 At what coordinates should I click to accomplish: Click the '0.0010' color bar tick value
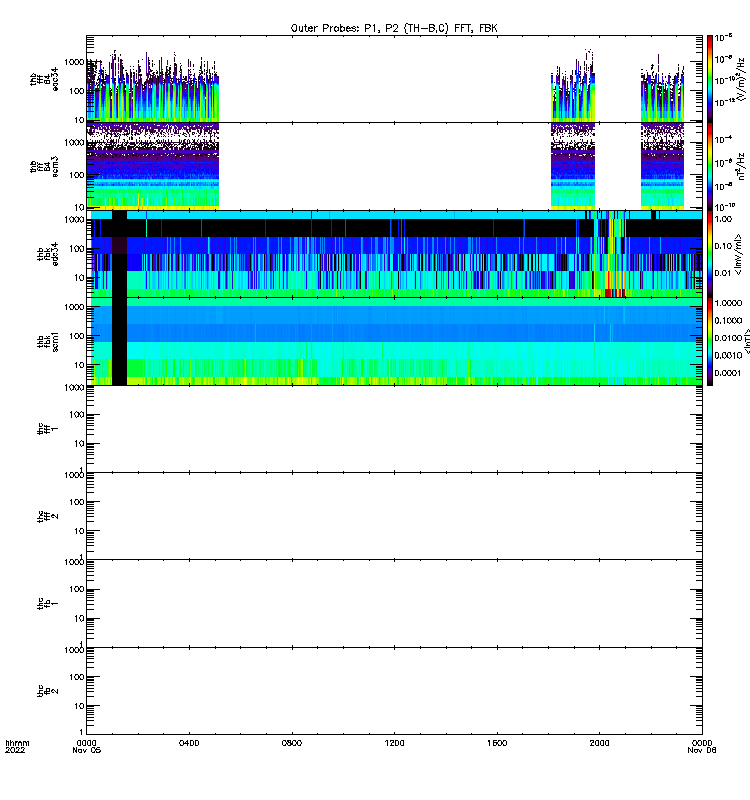[728, 355]
